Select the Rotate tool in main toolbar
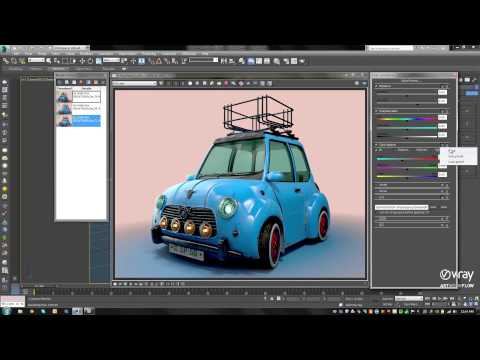480x360 pixels. 90,61
